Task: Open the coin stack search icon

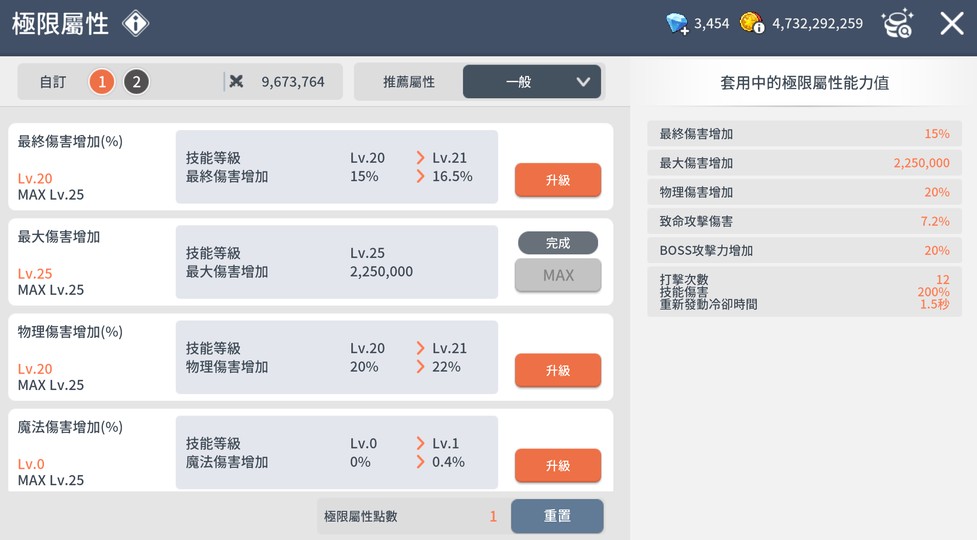Action: point(896,24)
